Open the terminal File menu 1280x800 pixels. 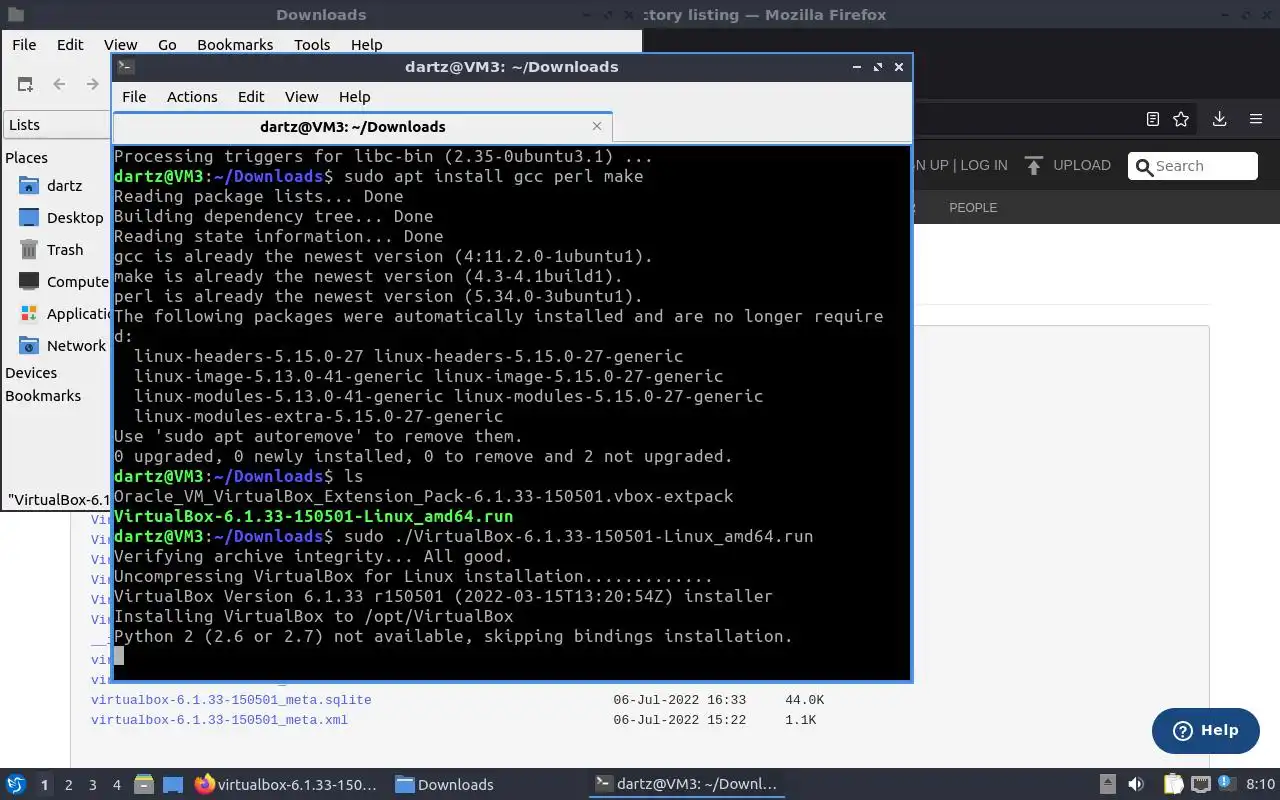[x=134, y=97]
